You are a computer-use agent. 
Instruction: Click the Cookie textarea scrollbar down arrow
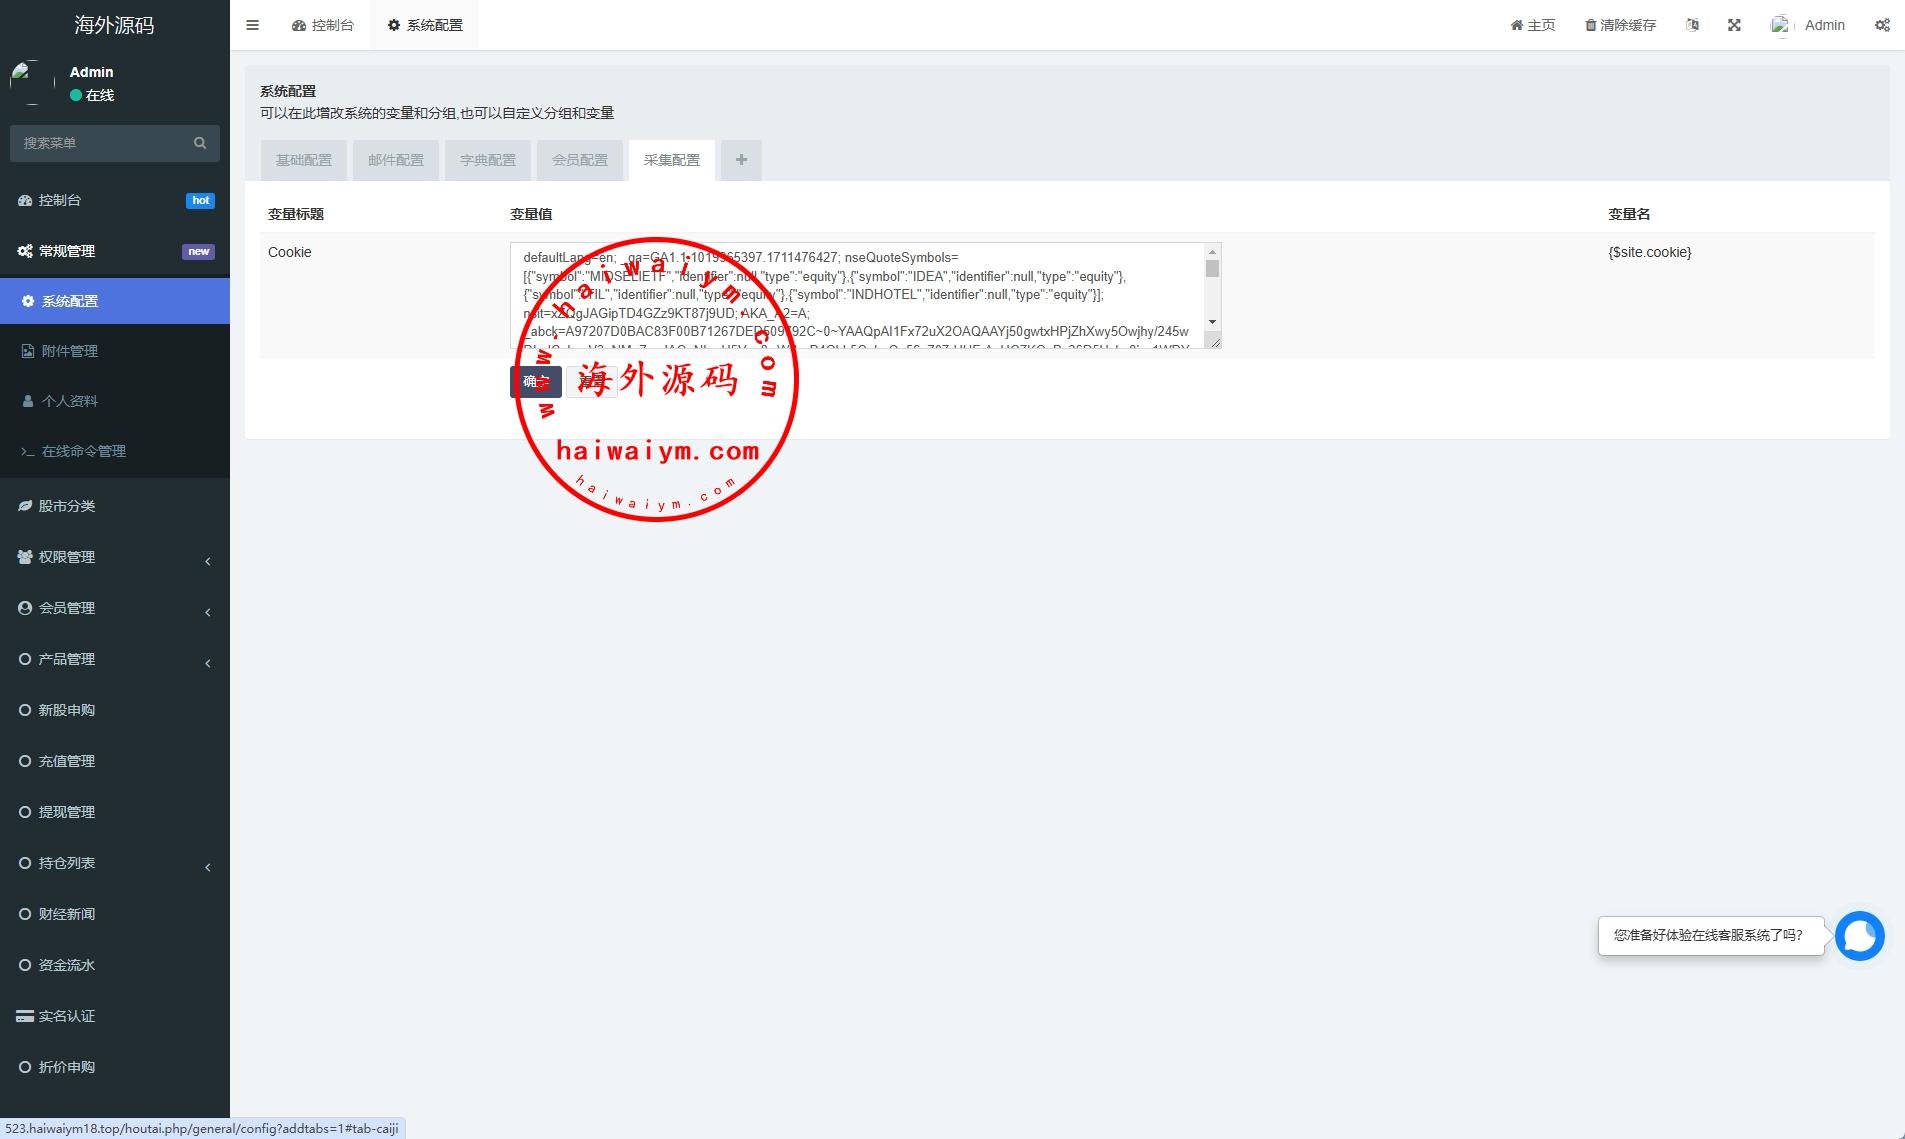point(1212,322)
